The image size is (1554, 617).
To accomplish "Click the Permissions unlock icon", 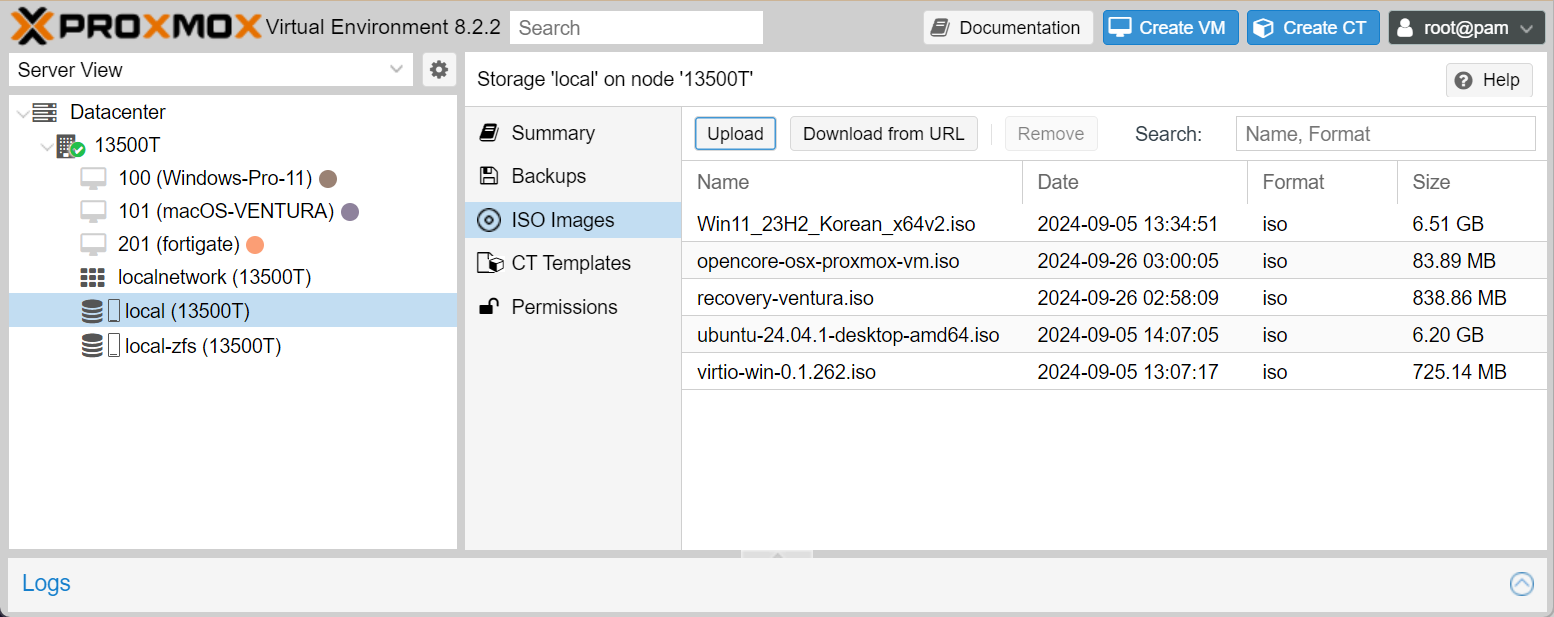I will pyautogui.click(x=489, y=307).
